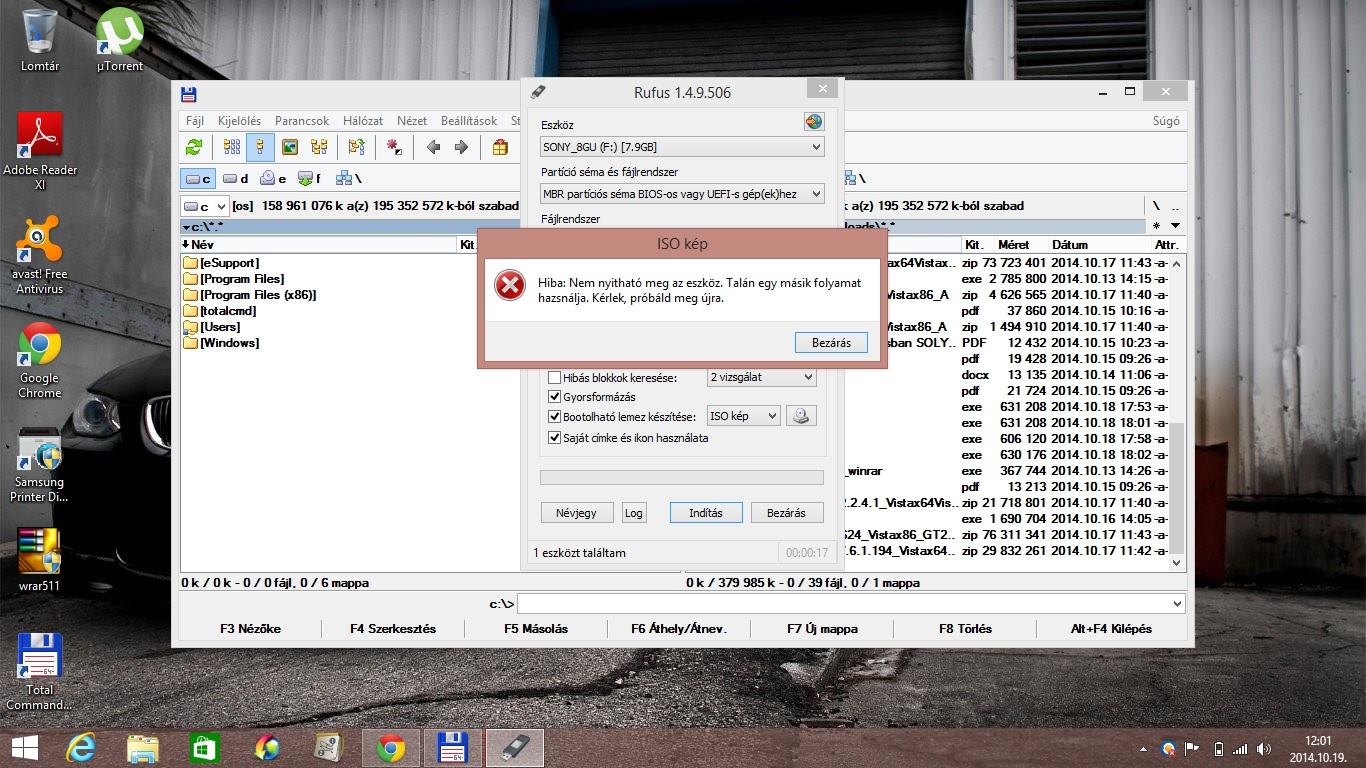Open the Lomtár recycle bin desktop icon
Image resolution: width=1366 pixels, height=768 pixels.
40,41
